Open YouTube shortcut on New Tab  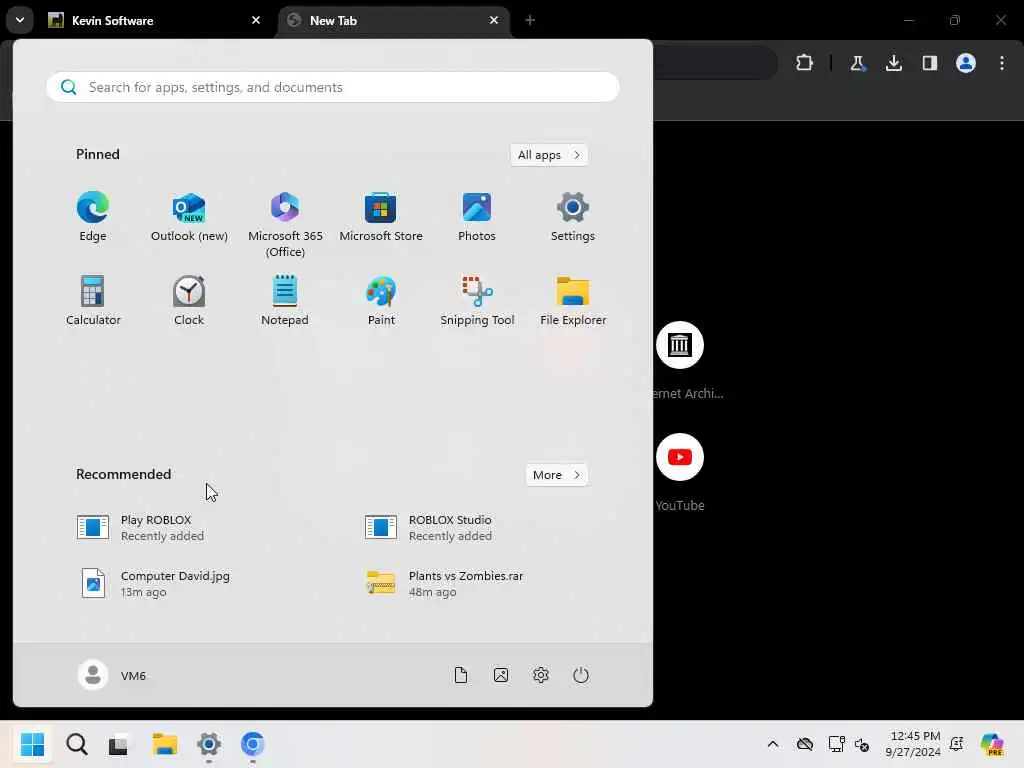pyautogui.click(x=680, y=472)
